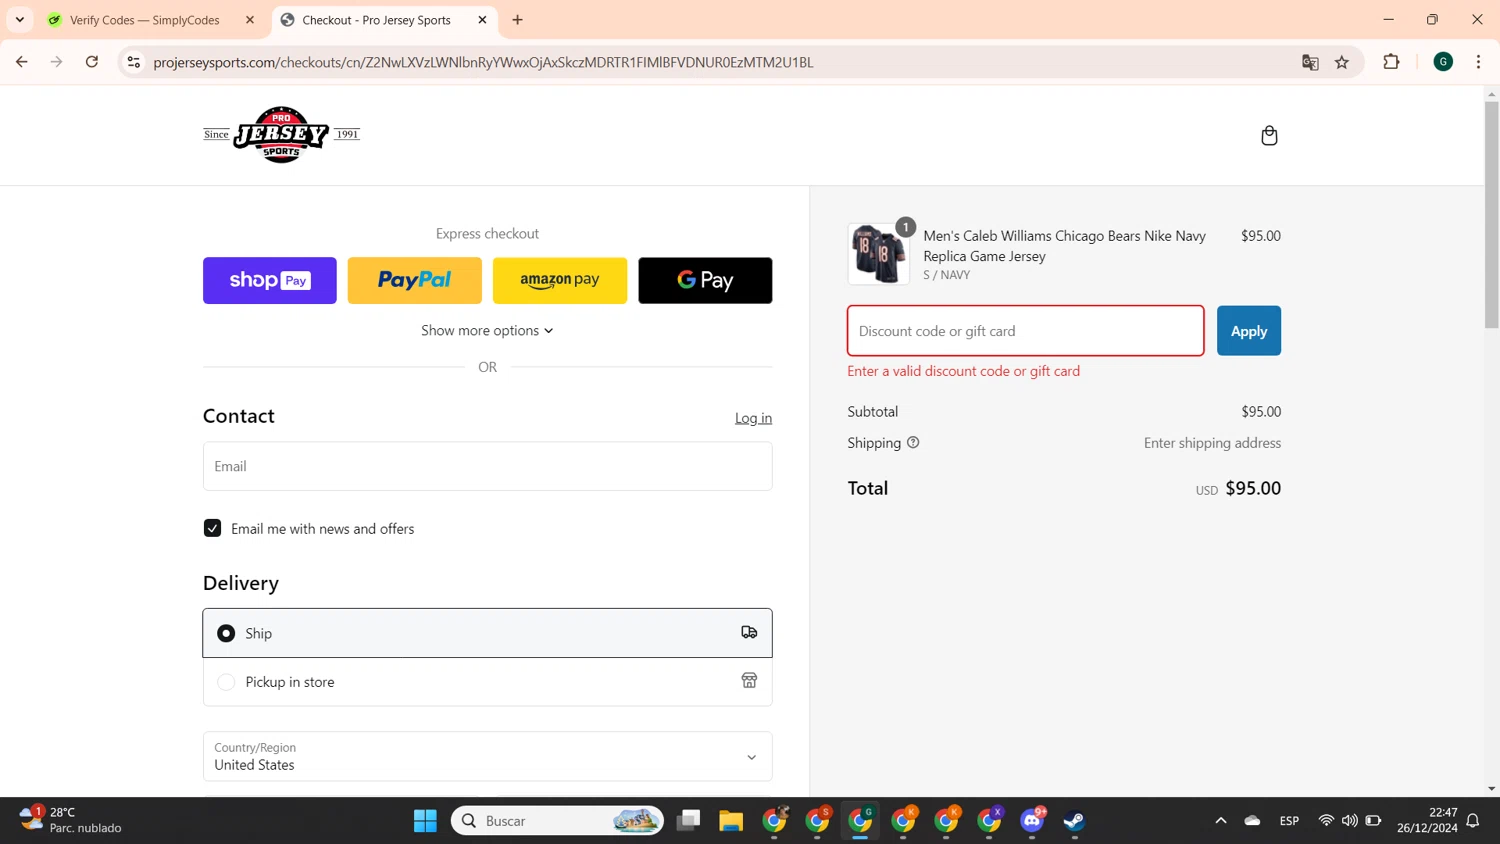Viewport: 1500px width, 844px height.
Task: Choose Google Pay express checkout
Action: (705, 280)
